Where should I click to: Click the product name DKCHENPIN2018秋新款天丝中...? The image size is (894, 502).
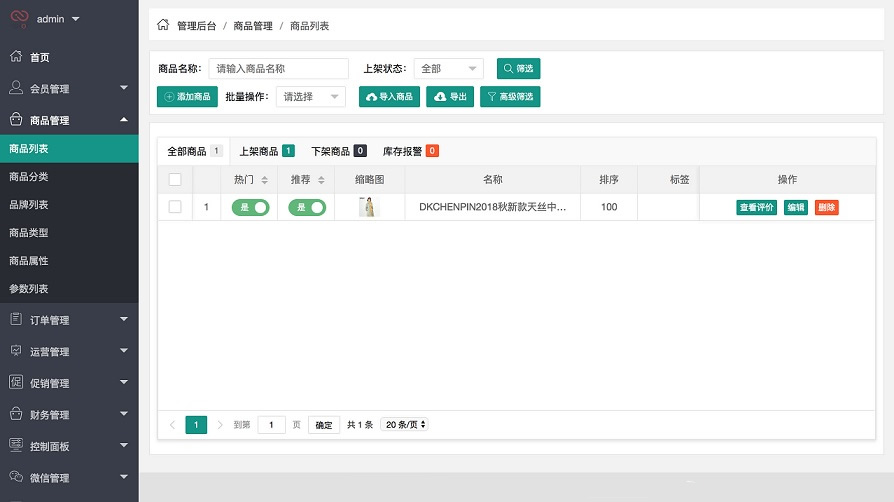coord(493,207)
